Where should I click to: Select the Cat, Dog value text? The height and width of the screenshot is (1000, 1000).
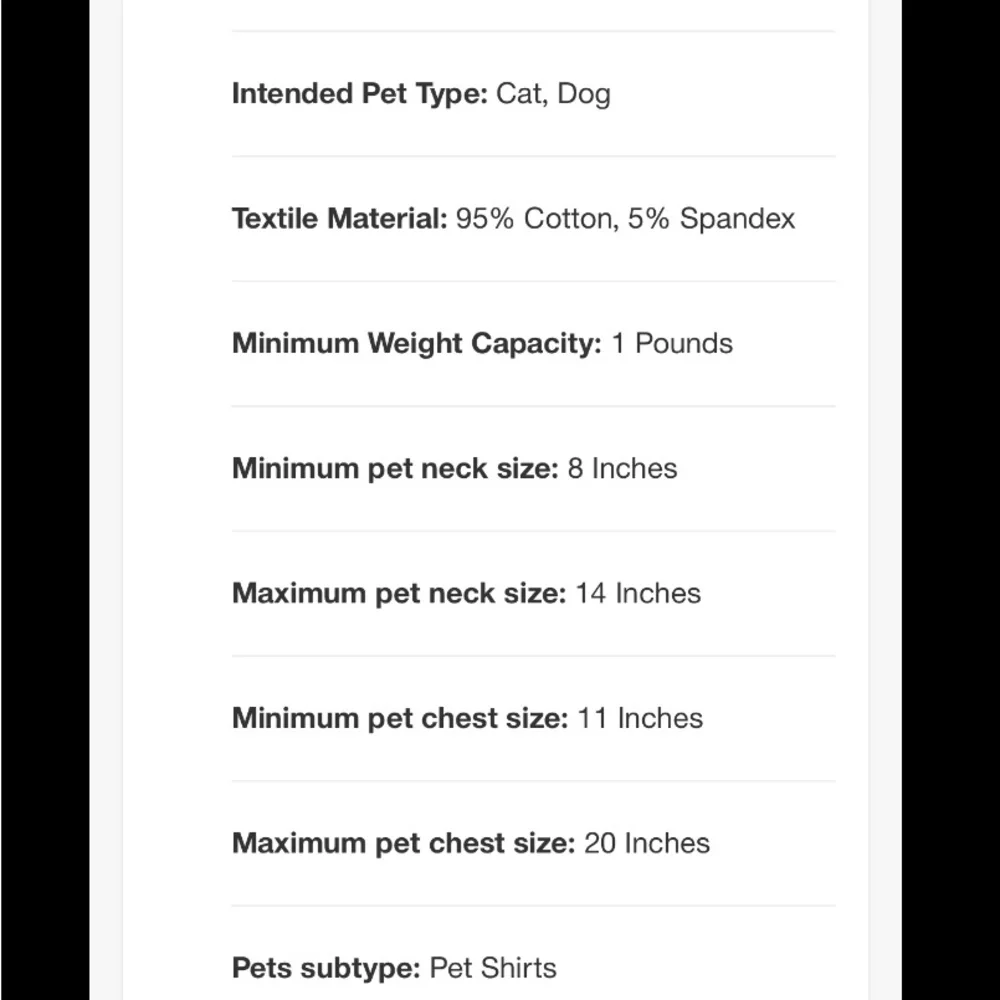[553, 94]
